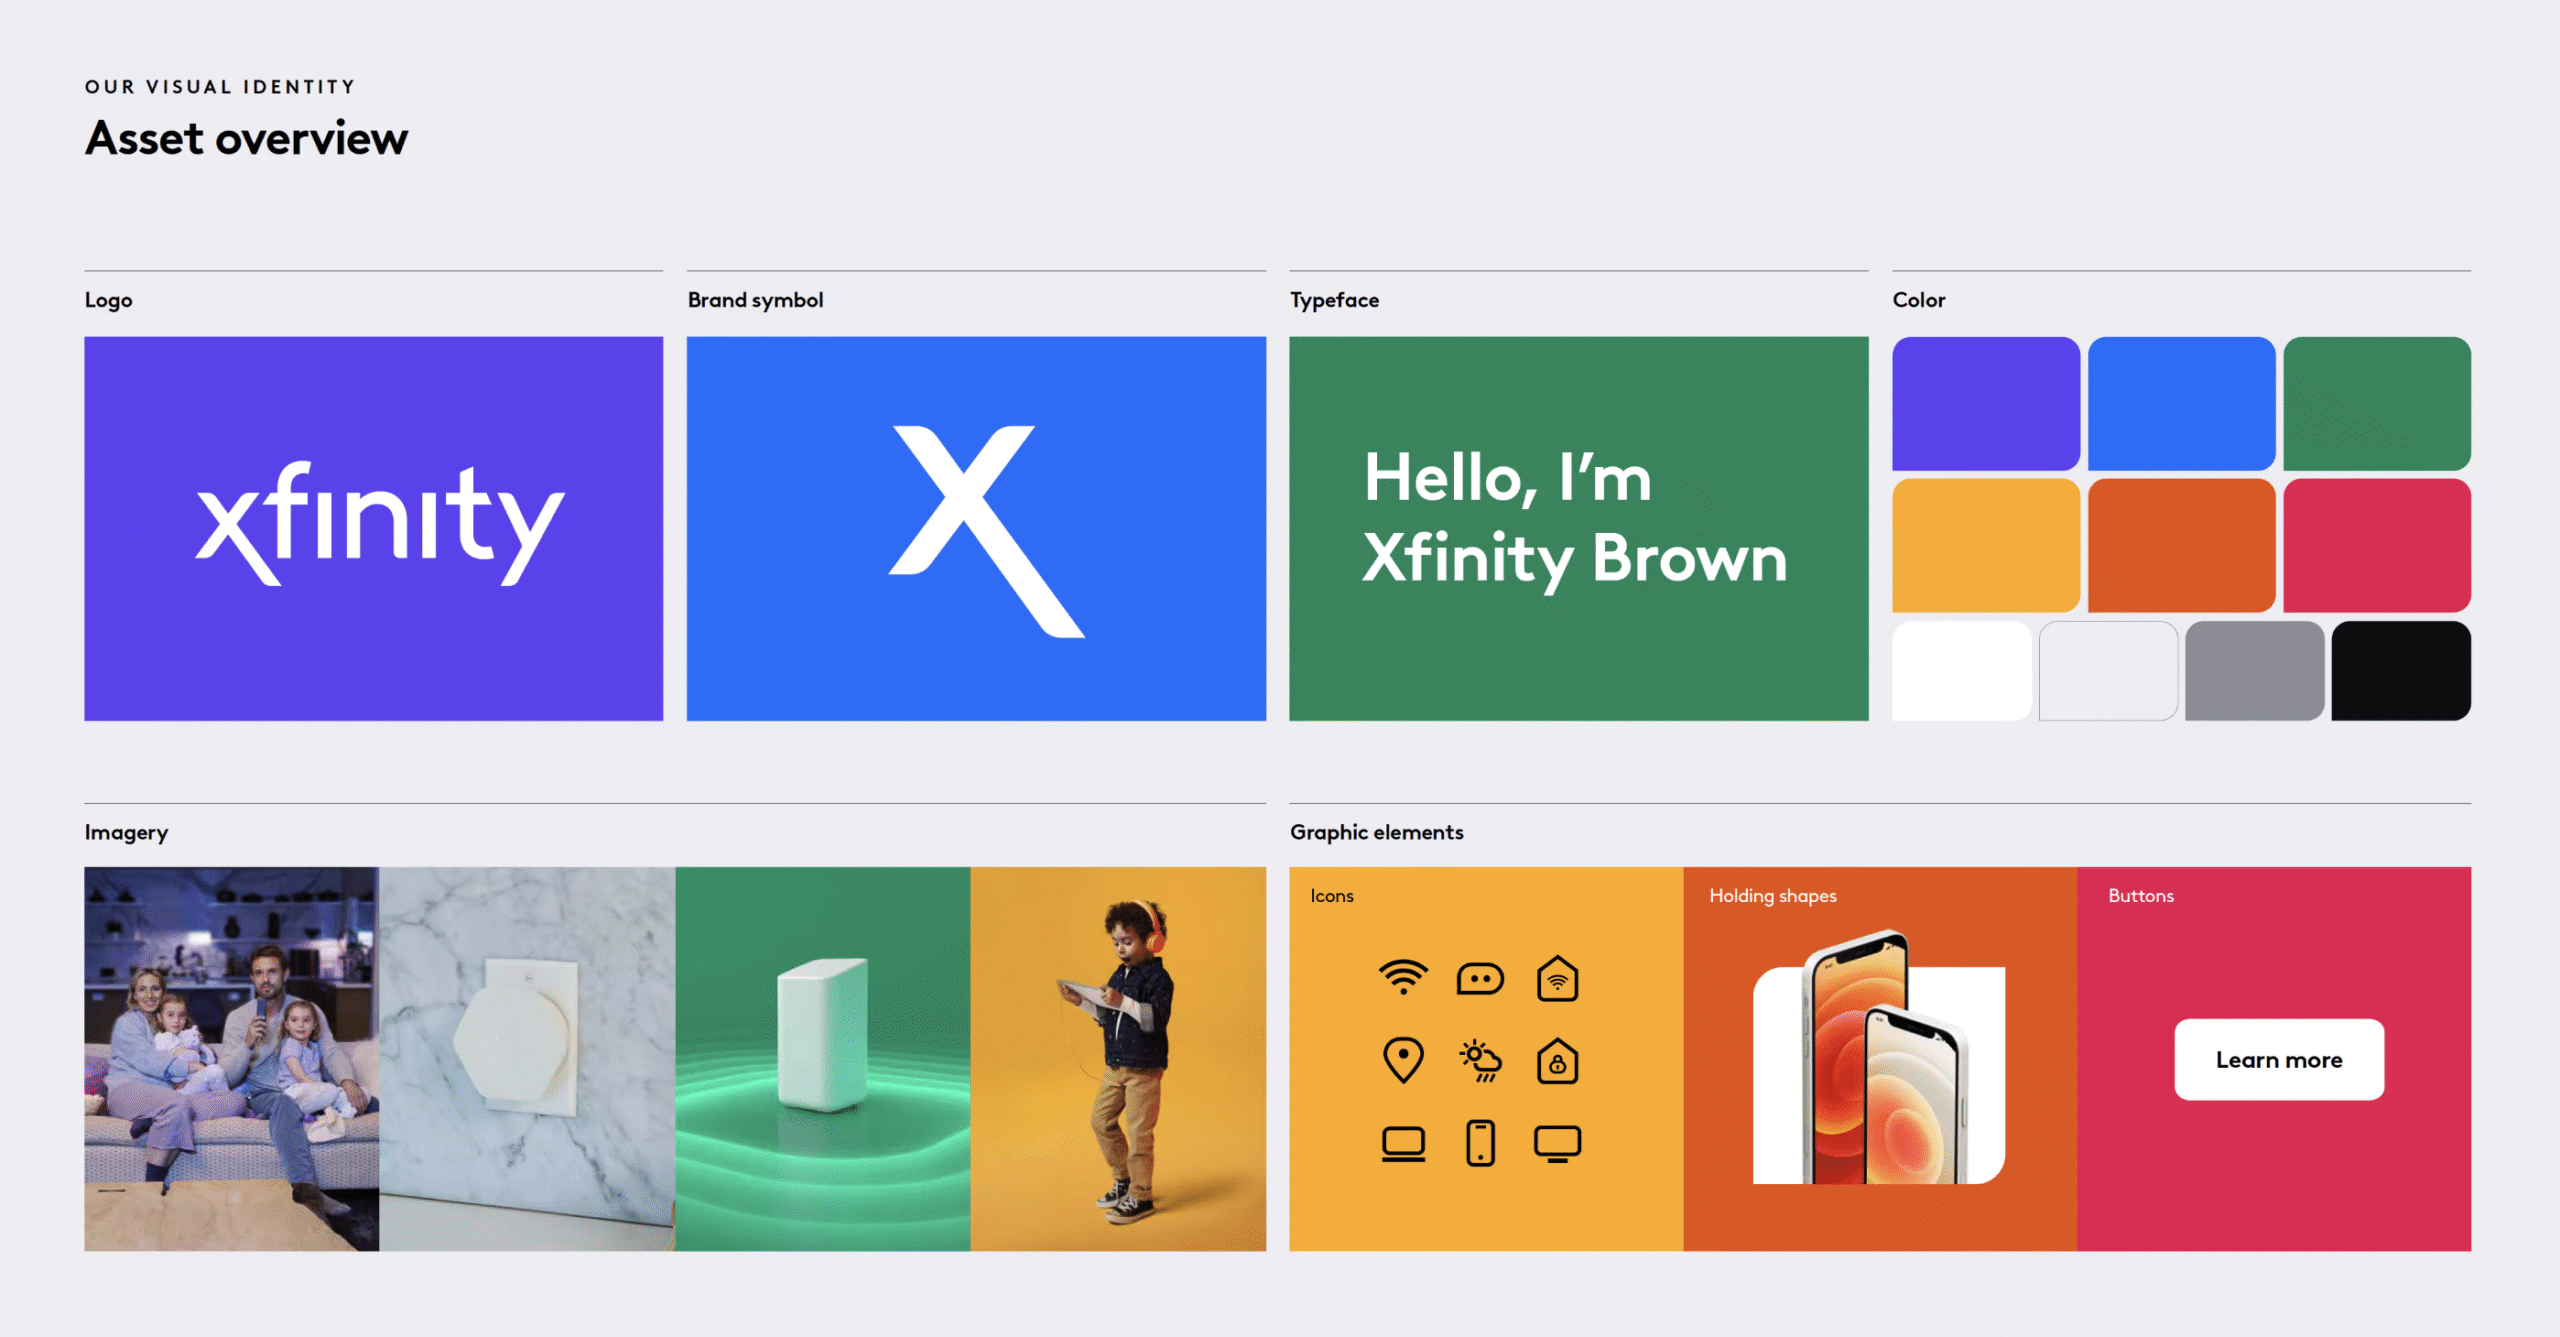This screenshot has width=2560, height=1337.
Task: Click the home security lock icon
Action: pos(1557,1060)
